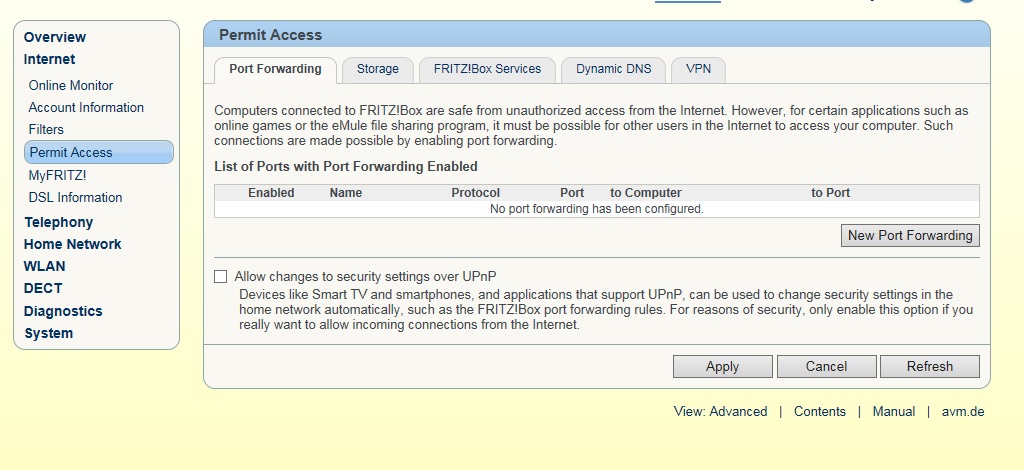Image resolution: width=1024 pixels, height=470 pixels.
Task: Open the Filters page
Action: coord(46,129)
